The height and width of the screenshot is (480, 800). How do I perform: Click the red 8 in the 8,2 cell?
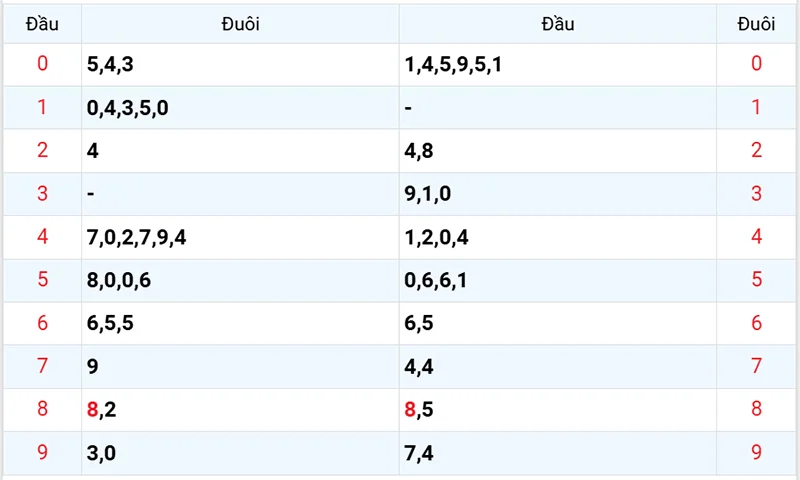pos(93,409)
